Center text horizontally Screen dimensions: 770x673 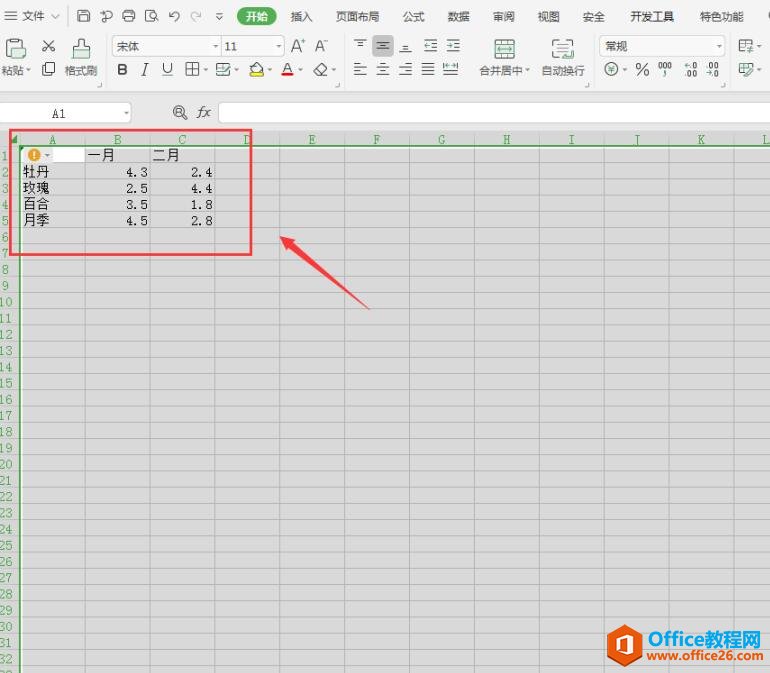383,69
